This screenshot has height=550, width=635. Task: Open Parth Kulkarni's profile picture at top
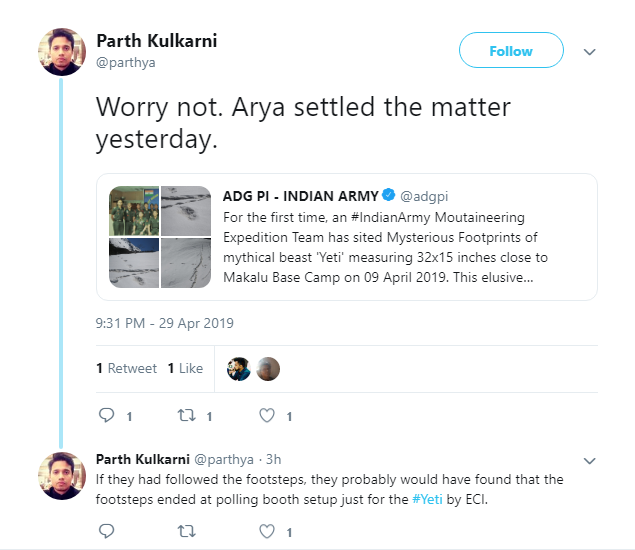coord(61,50)
